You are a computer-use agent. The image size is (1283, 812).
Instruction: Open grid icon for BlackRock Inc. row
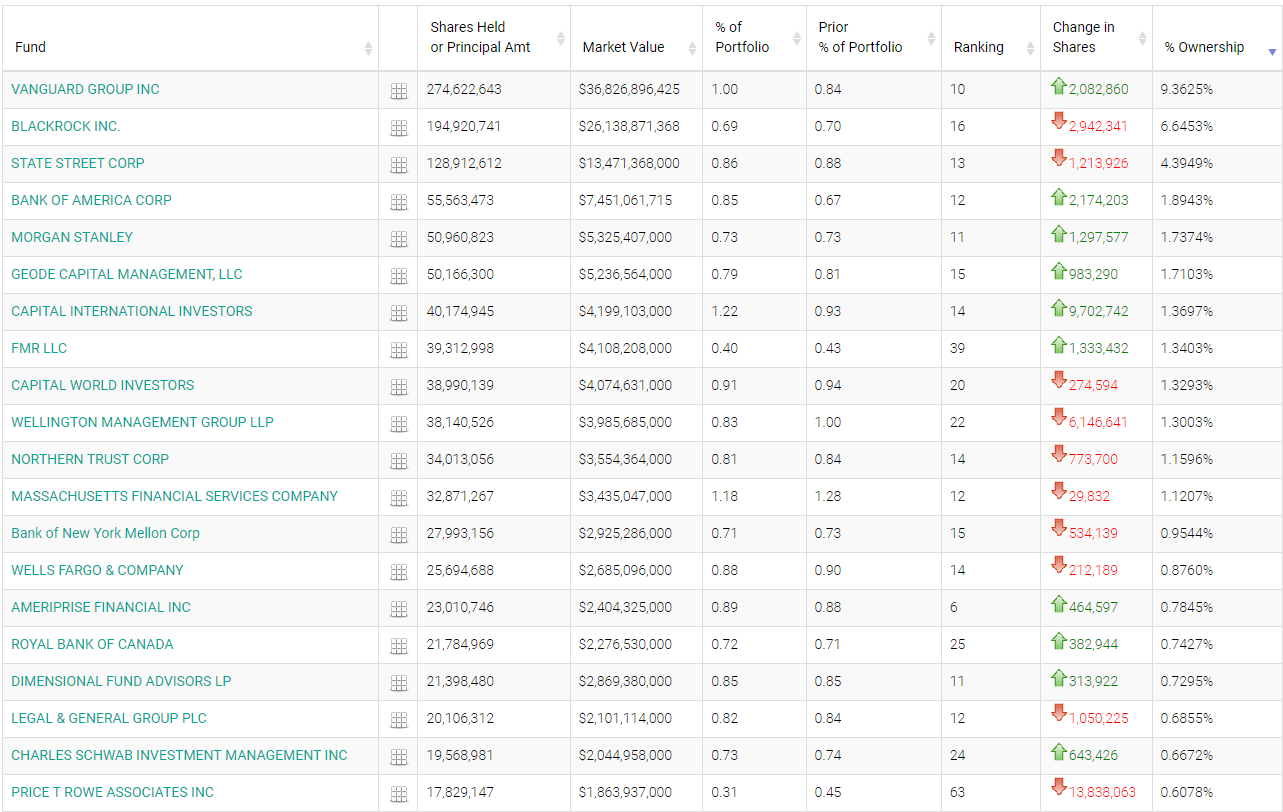click(x=399, y=128)
